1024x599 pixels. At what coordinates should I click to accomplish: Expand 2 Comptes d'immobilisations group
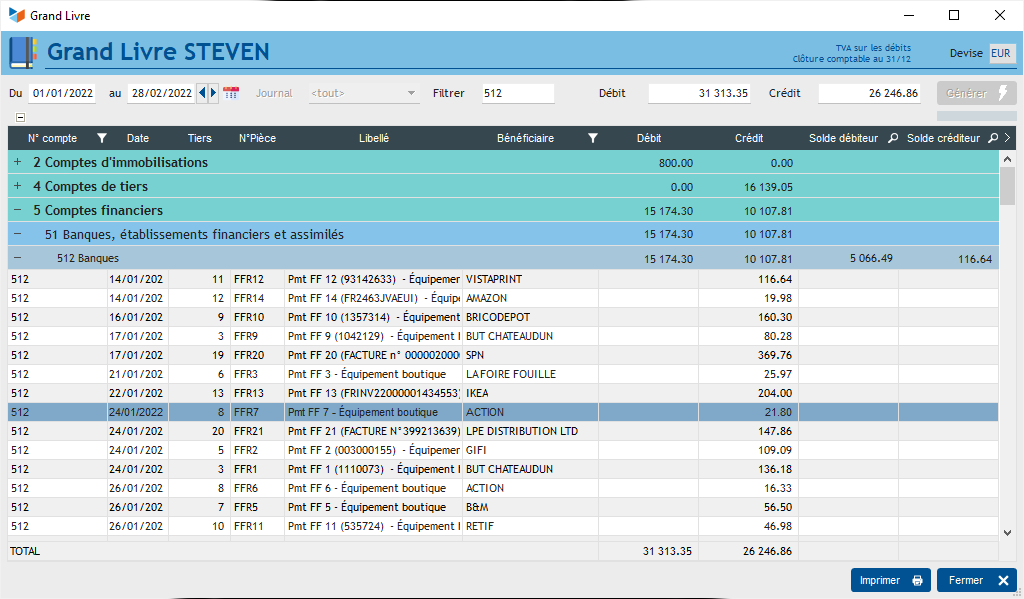pos(17,162)
